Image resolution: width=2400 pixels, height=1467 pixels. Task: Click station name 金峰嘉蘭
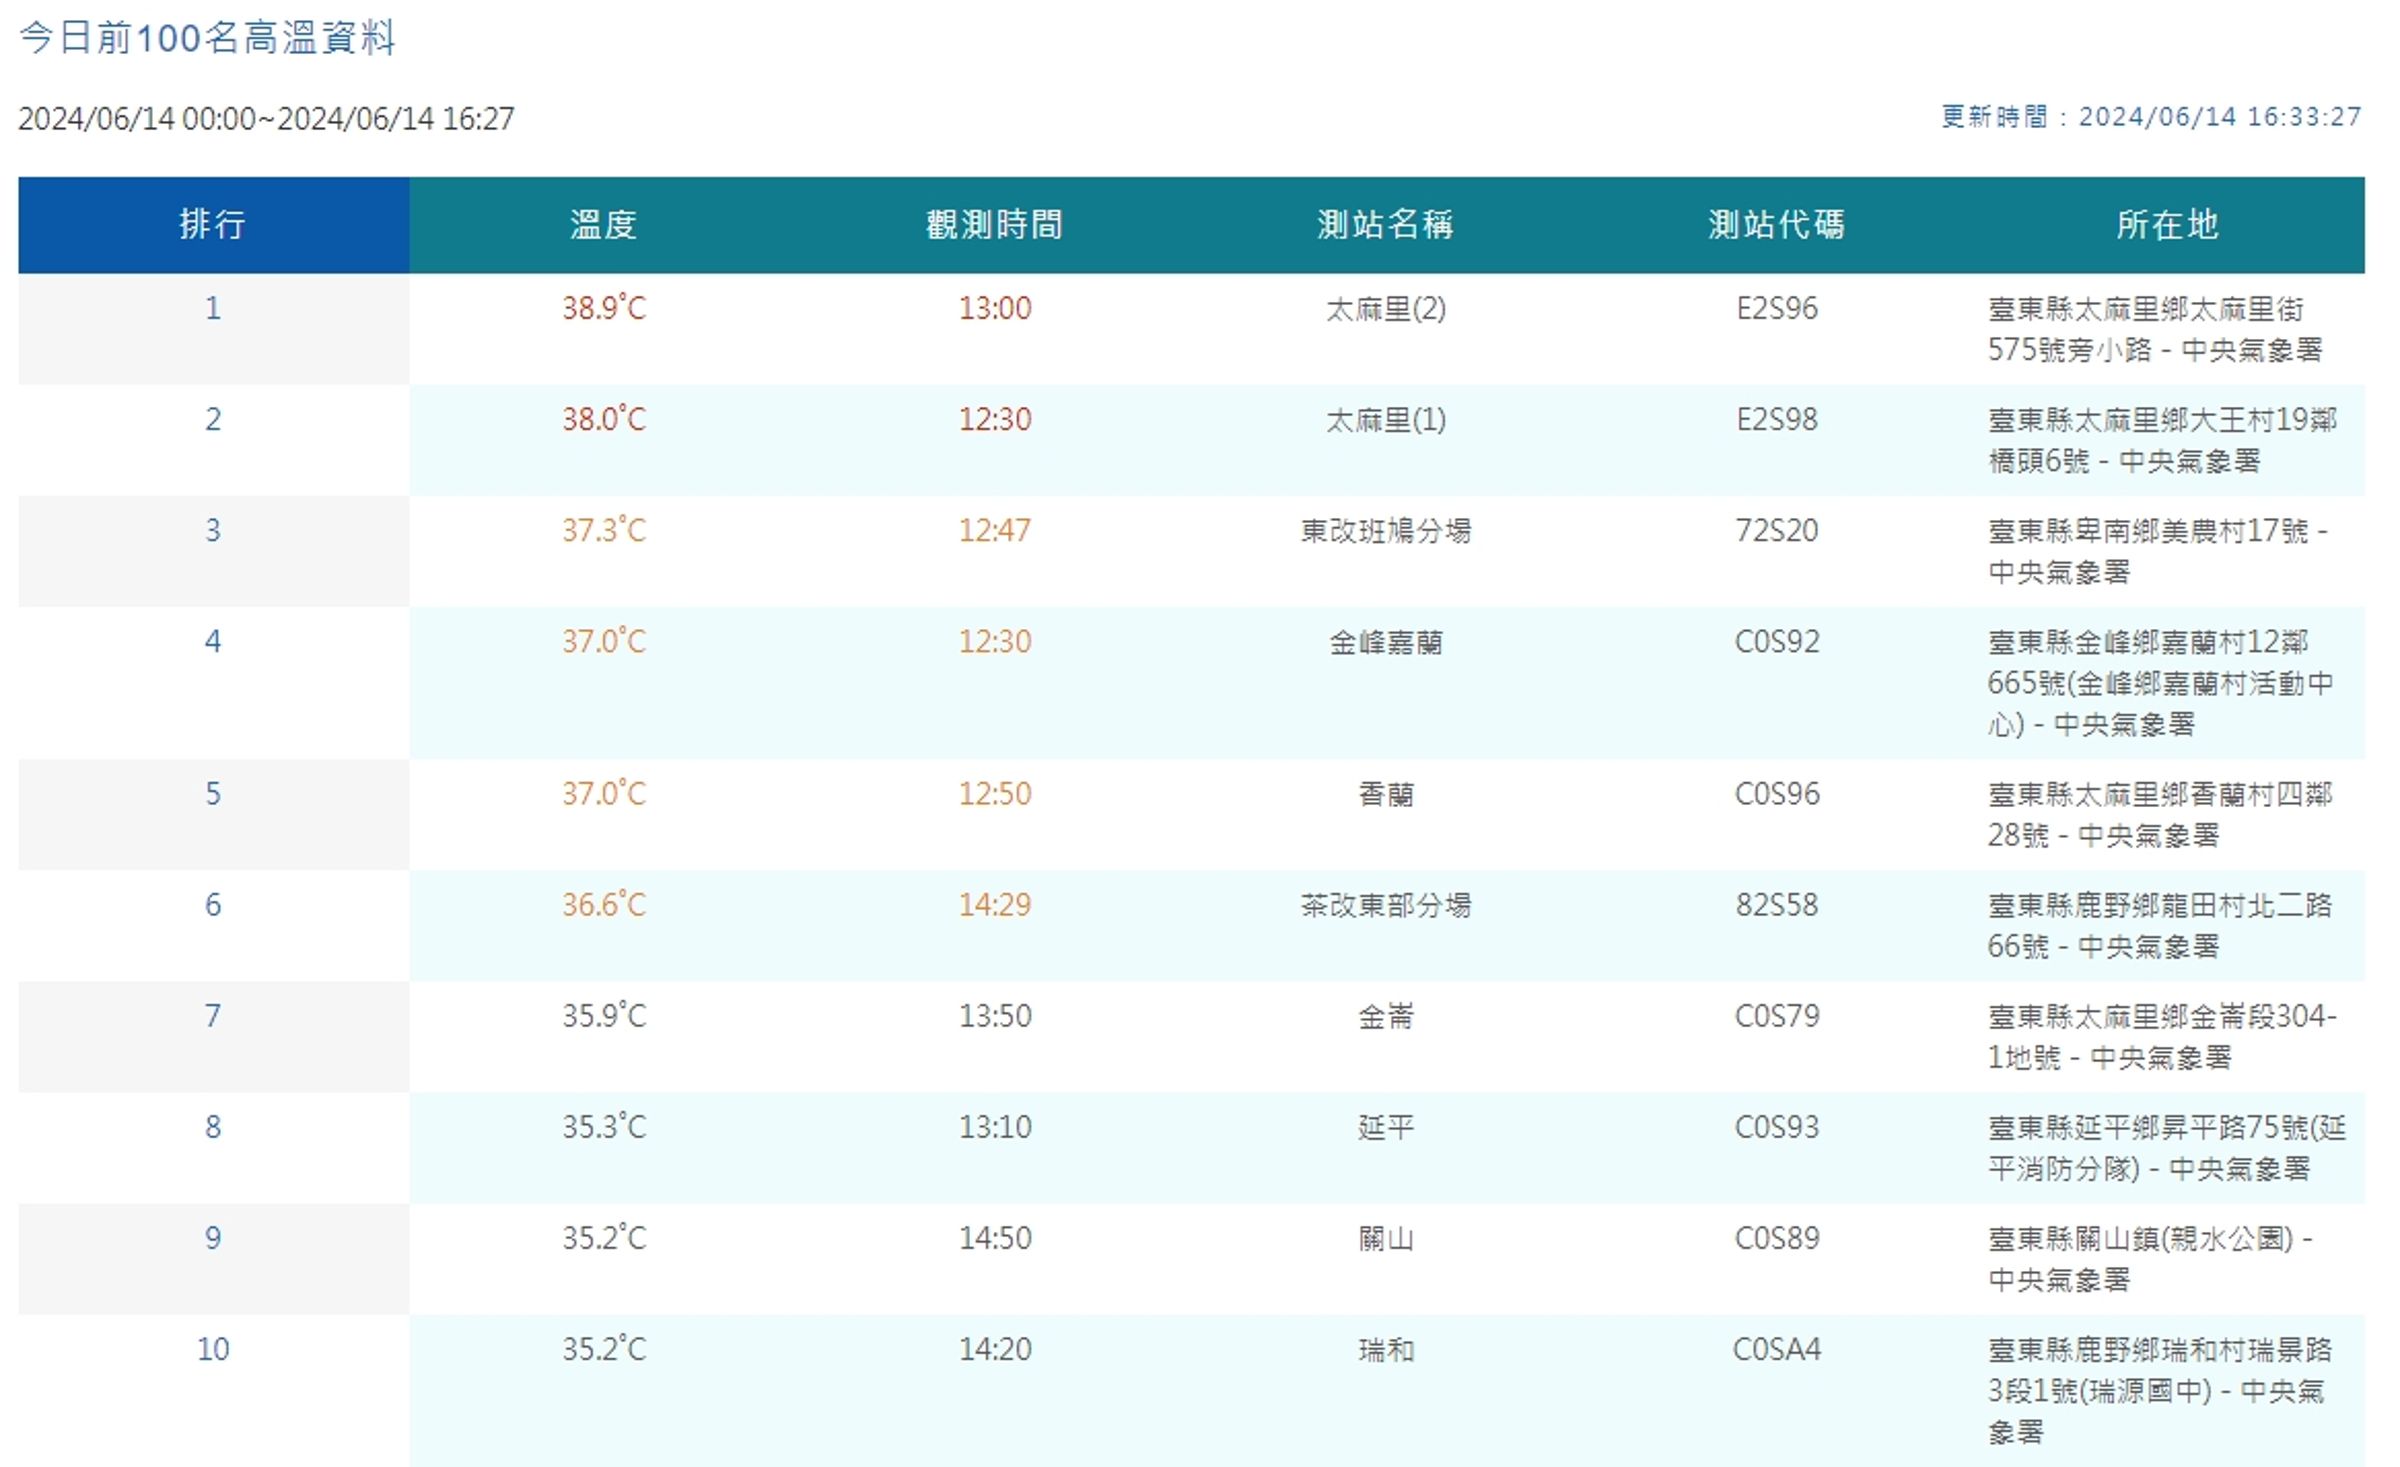[1386, 642]
